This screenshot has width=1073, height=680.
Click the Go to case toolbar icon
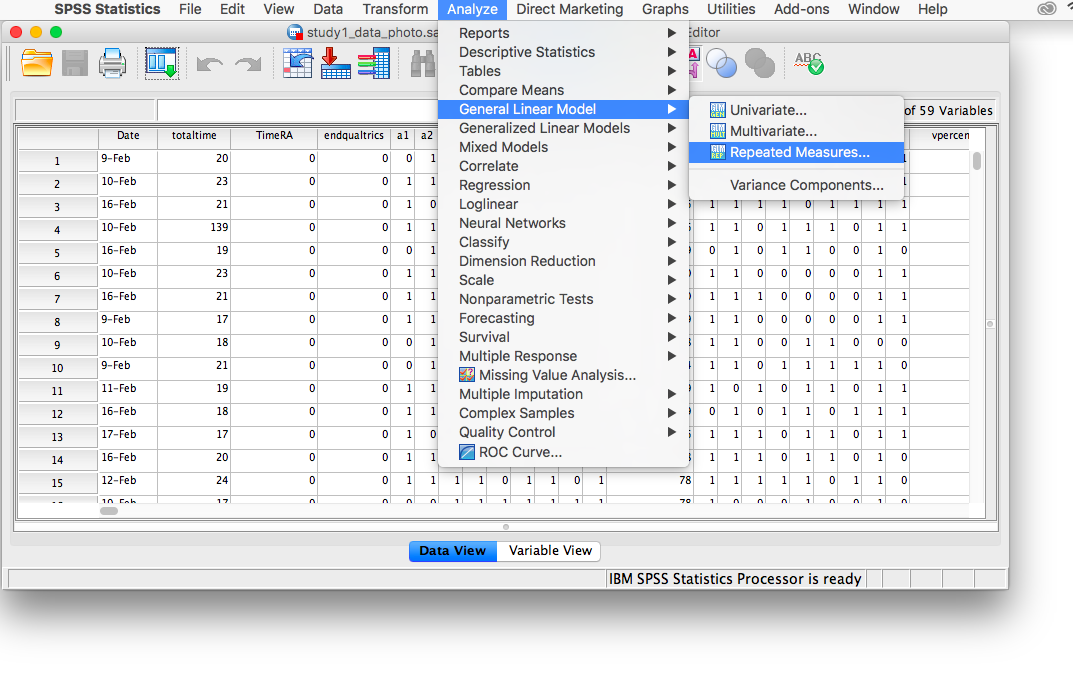pos(298,64)
